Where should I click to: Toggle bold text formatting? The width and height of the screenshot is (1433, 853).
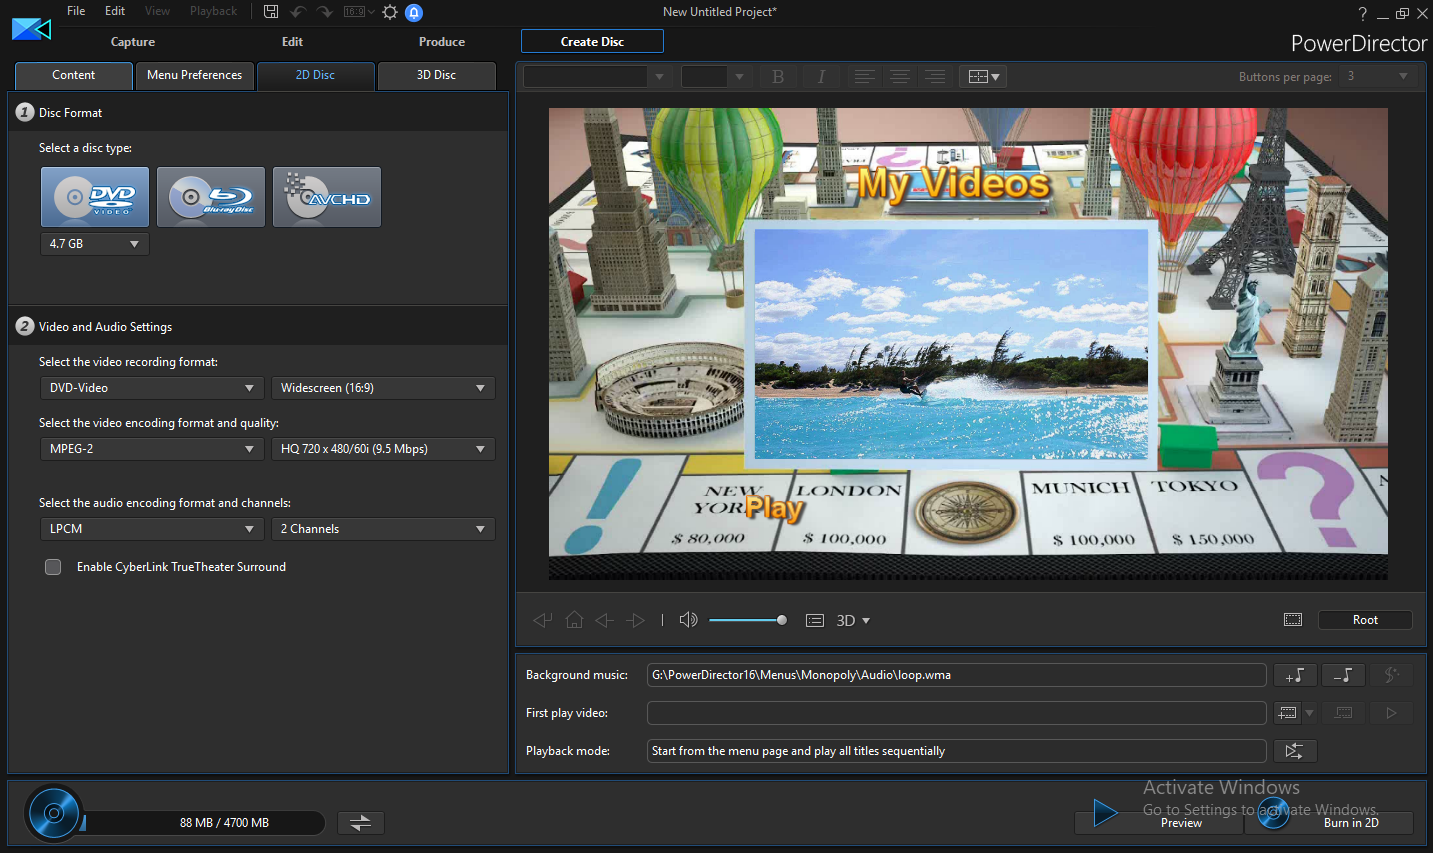click(x=778, y=76)
